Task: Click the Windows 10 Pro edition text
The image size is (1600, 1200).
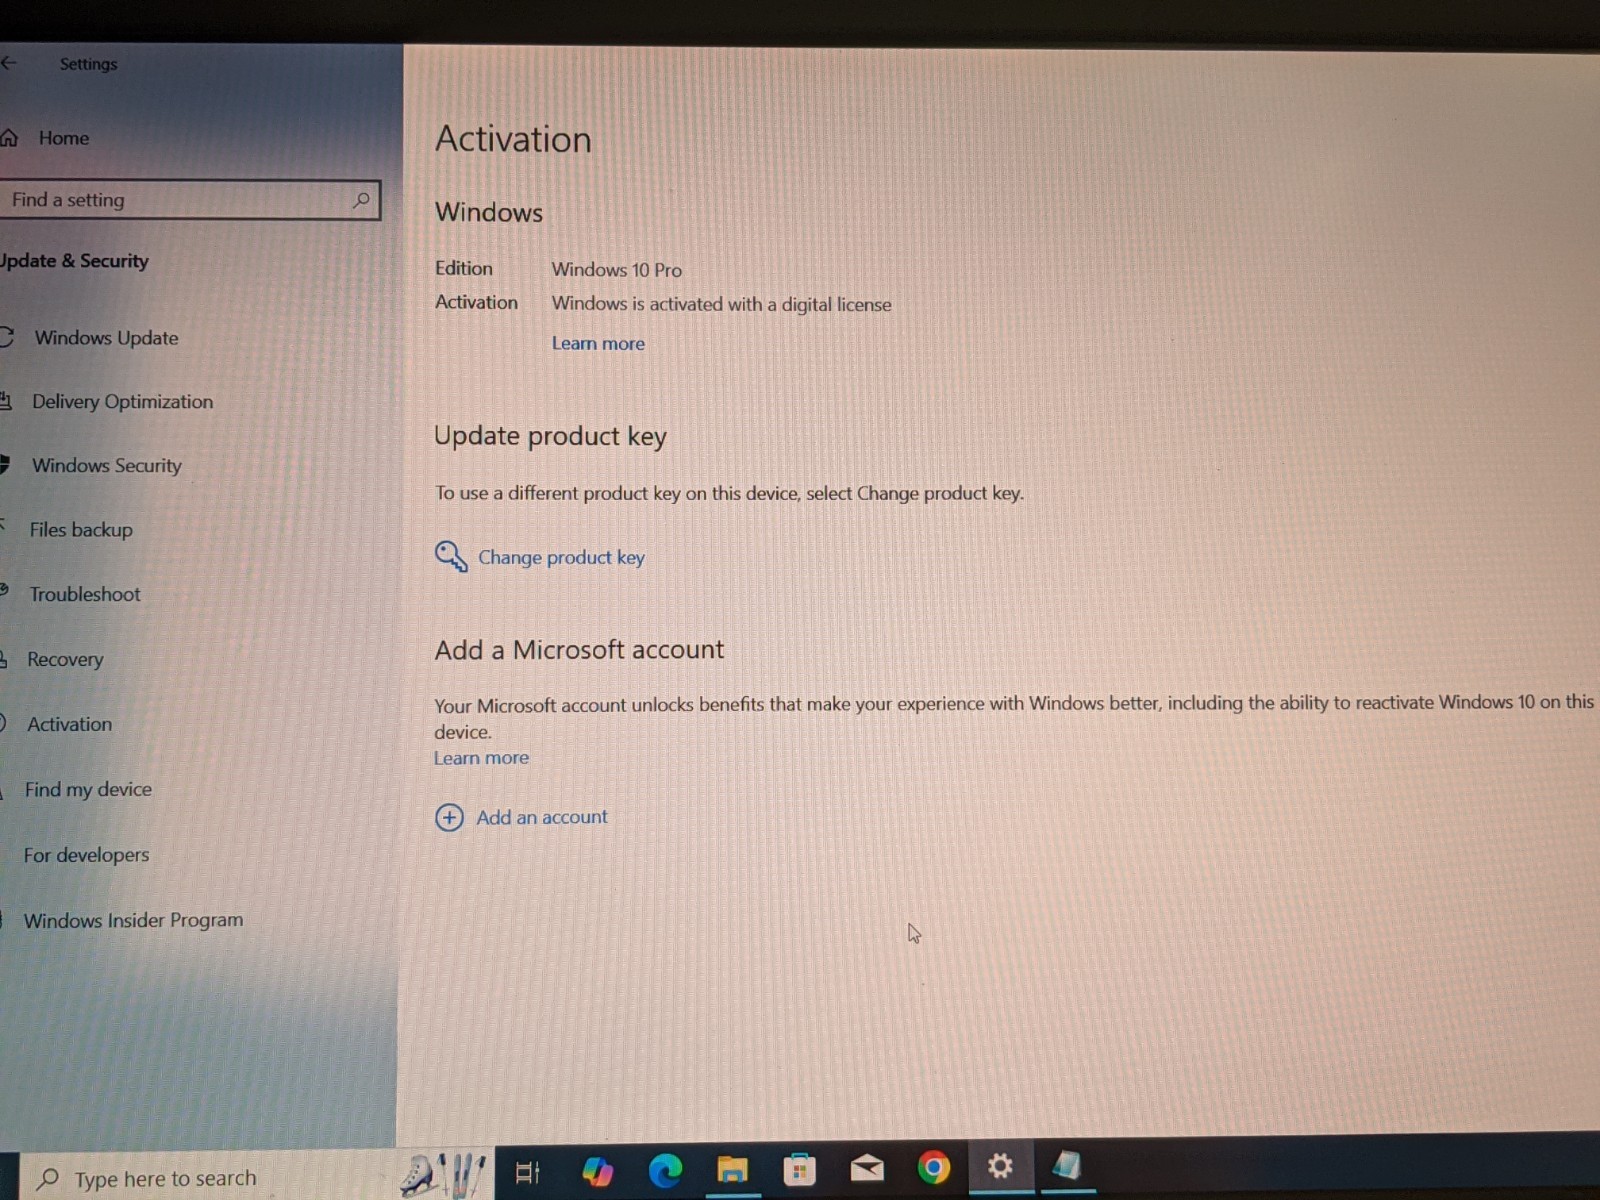Action: [x=617, y=270]
